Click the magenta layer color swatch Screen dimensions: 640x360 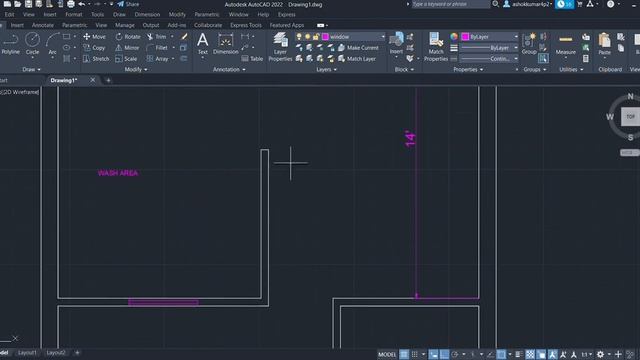click(325, 37)
